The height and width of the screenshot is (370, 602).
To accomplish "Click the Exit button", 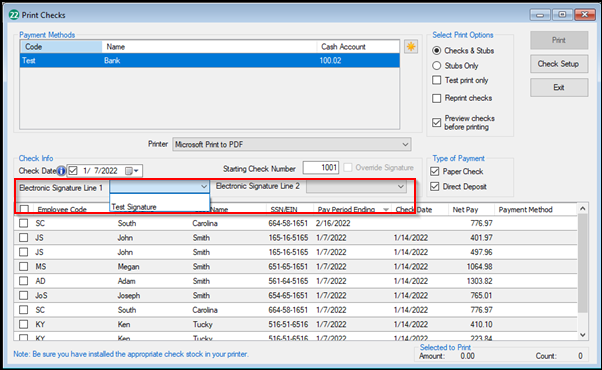I will [x=559, y=88].
